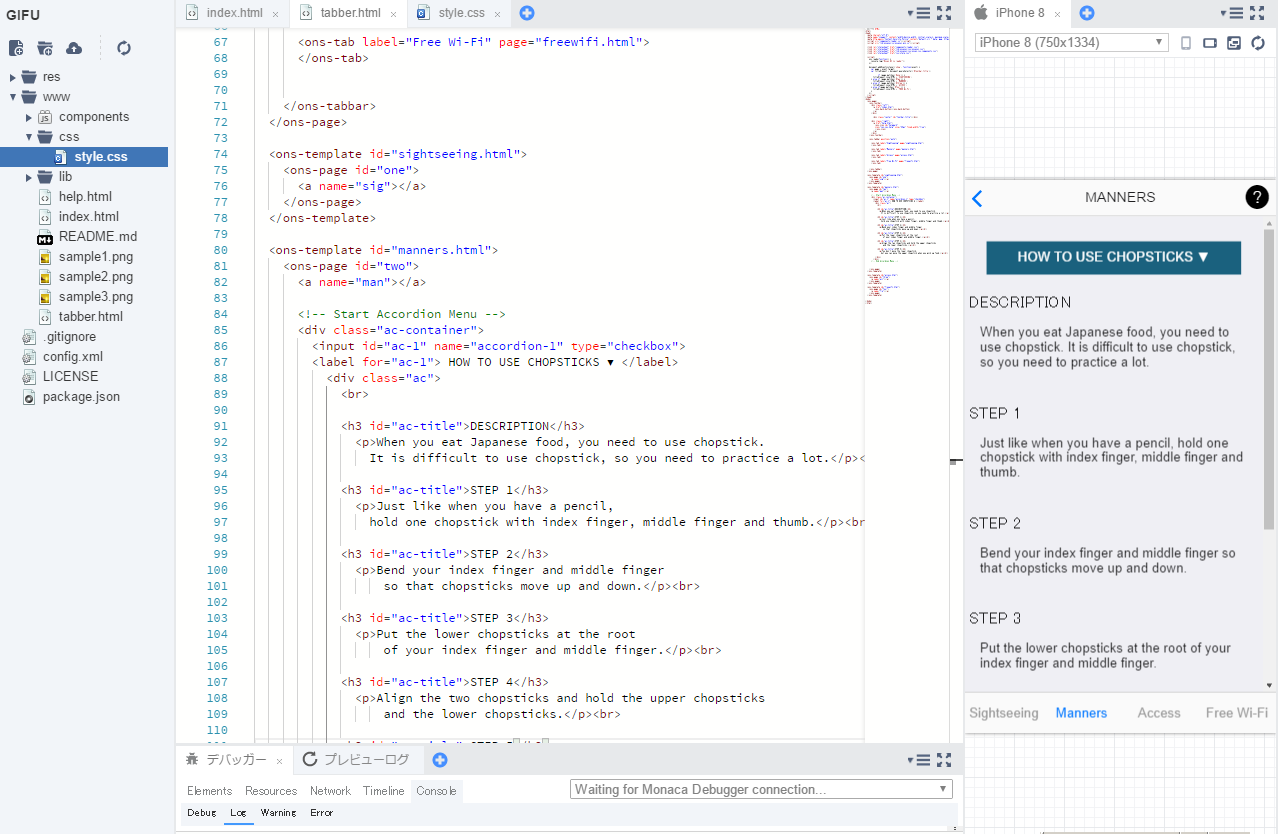Tap the back arrow in MANNERS preview
The width and height of the screenshot is (1278, 834).
coord(978,198)
